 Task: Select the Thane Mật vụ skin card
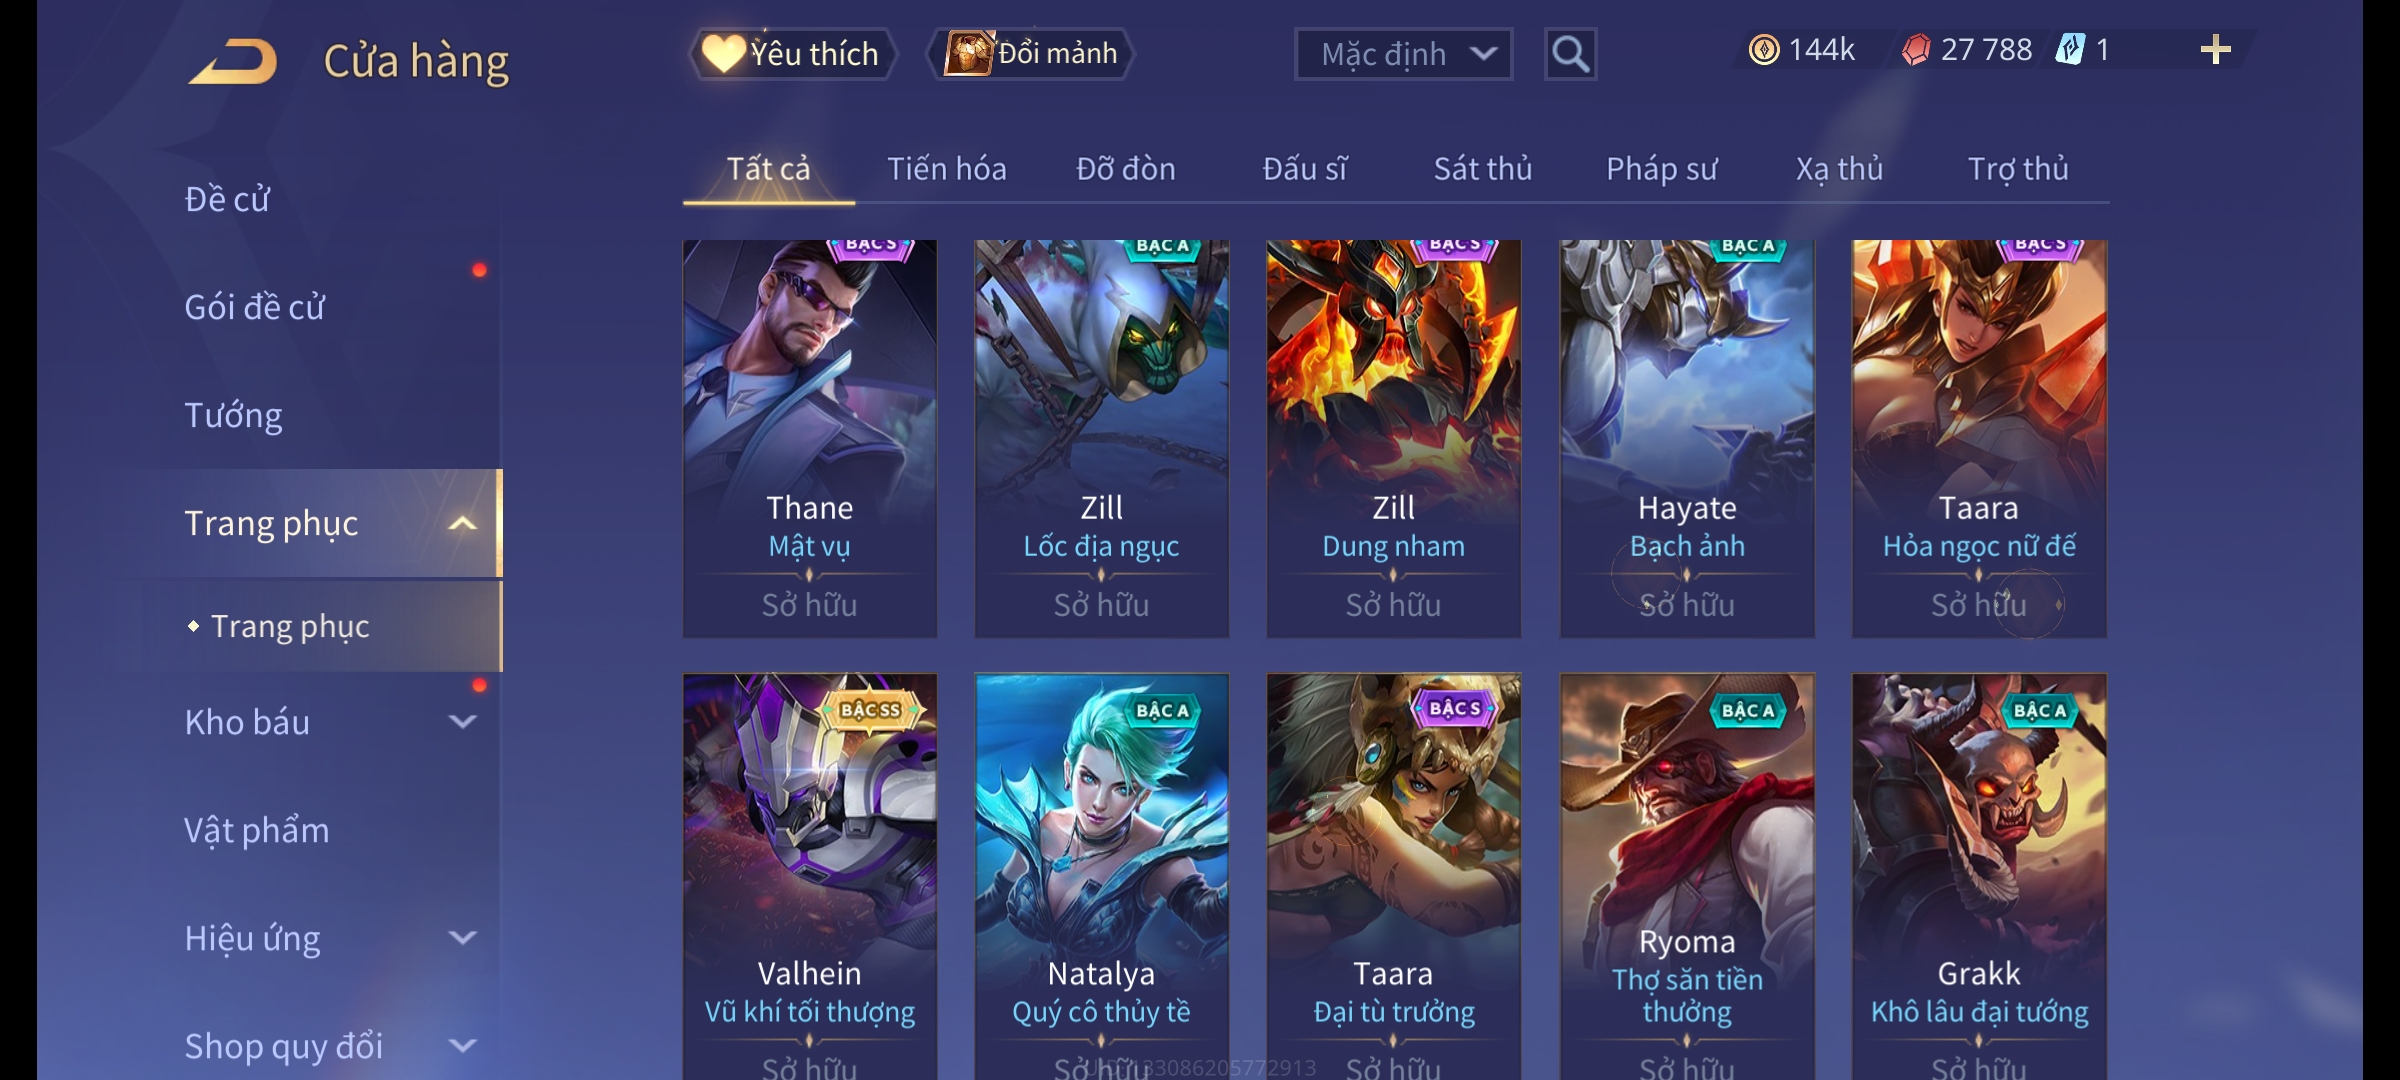pyautogui.click(x=810, y=438)
